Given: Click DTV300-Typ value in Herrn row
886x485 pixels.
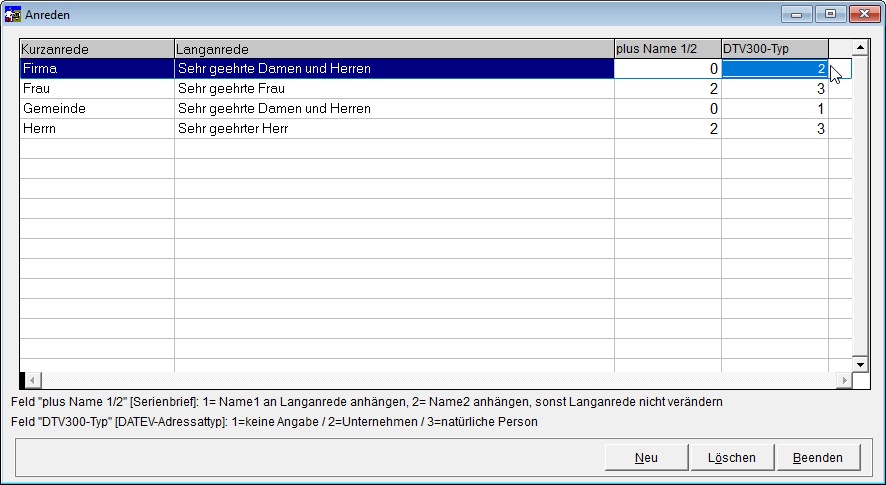Looking at the screenshot, I should point(775,129).
